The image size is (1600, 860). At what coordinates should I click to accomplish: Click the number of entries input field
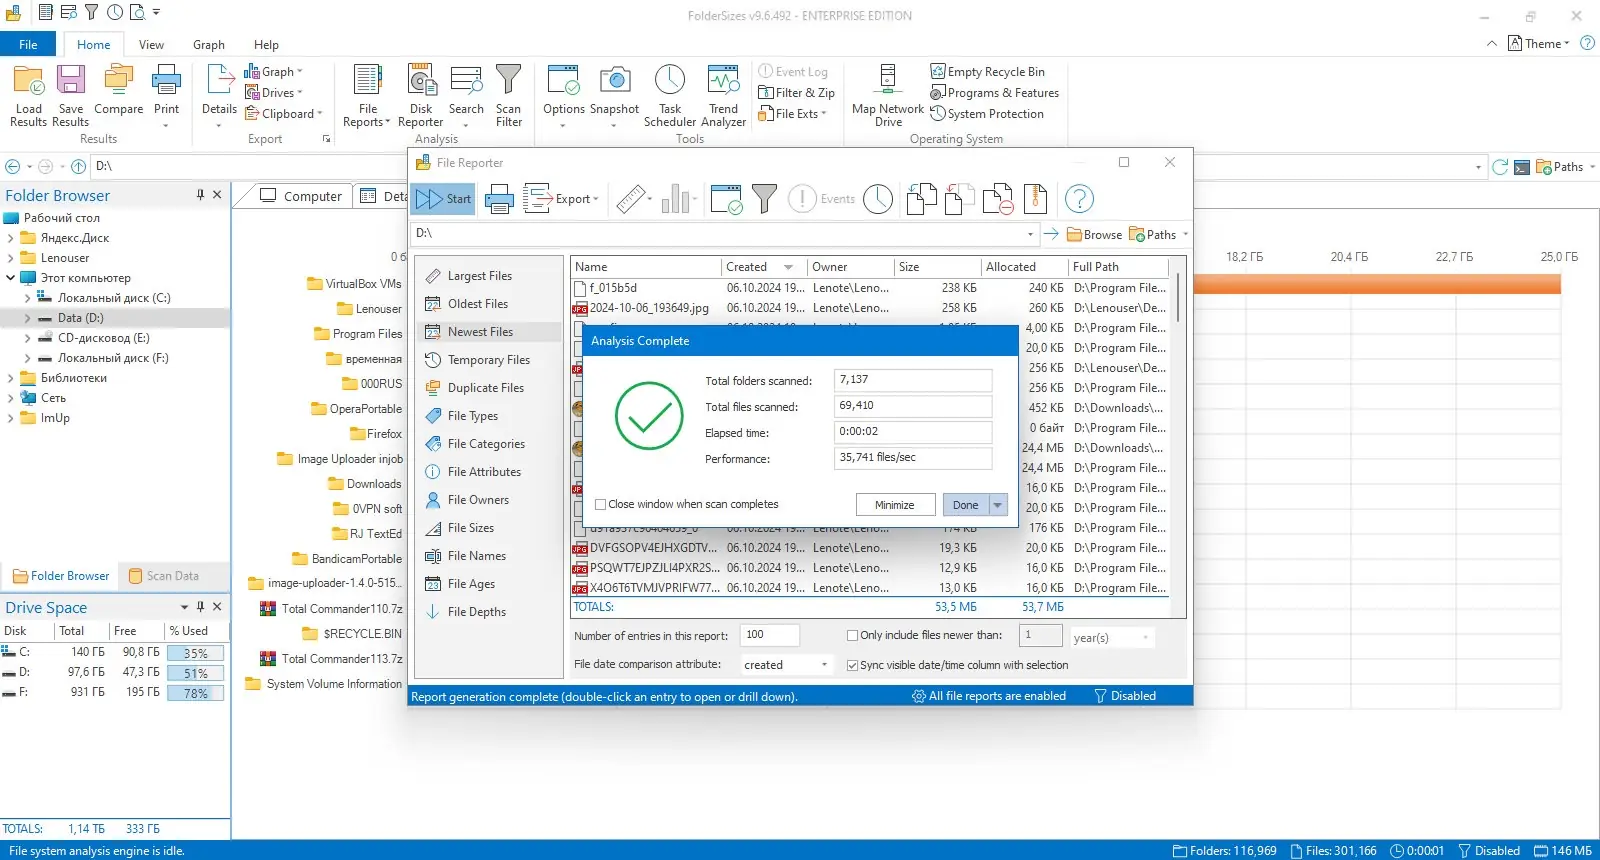point(769,635)
